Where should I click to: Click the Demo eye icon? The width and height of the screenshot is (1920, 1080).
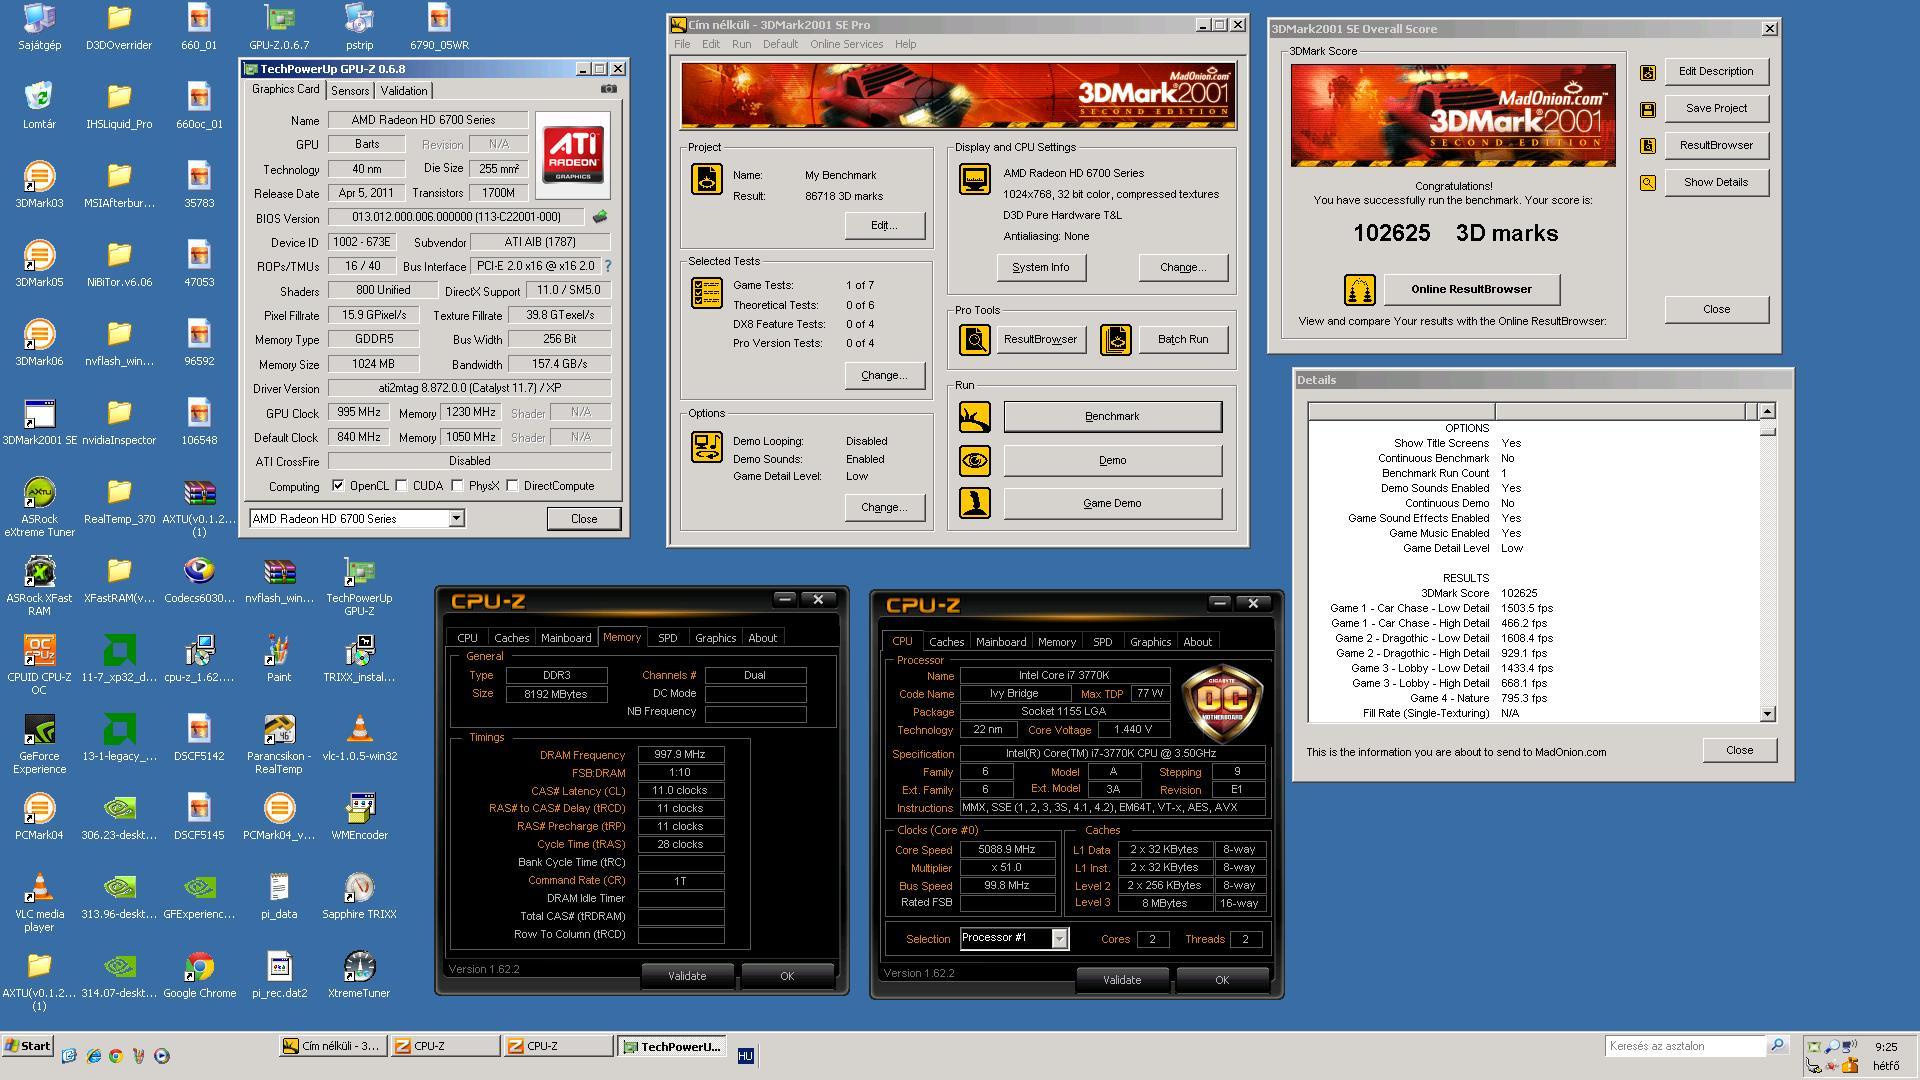tap(975, 461)
